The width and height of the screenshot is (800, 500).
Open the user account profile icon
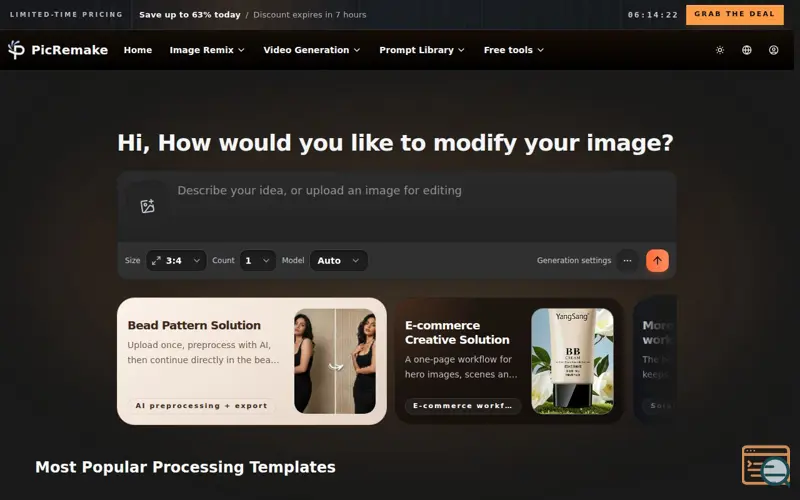[773, 50]
